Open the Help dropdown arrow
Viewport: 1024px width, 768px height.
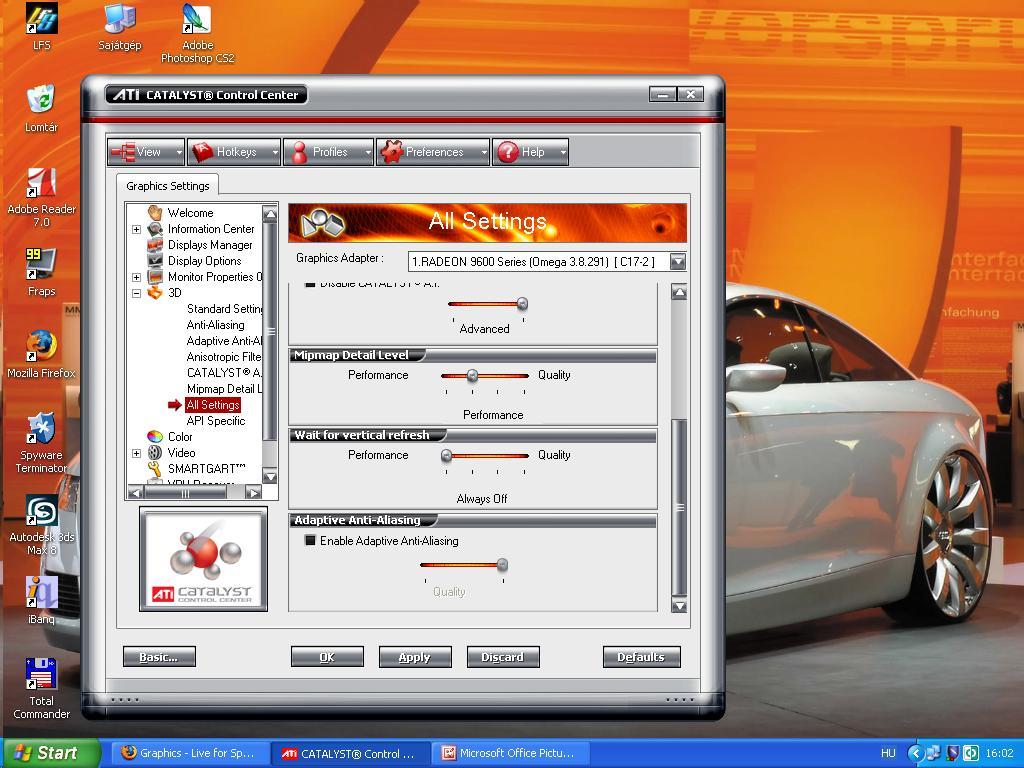pyautogui.click(x=563, y=152)
